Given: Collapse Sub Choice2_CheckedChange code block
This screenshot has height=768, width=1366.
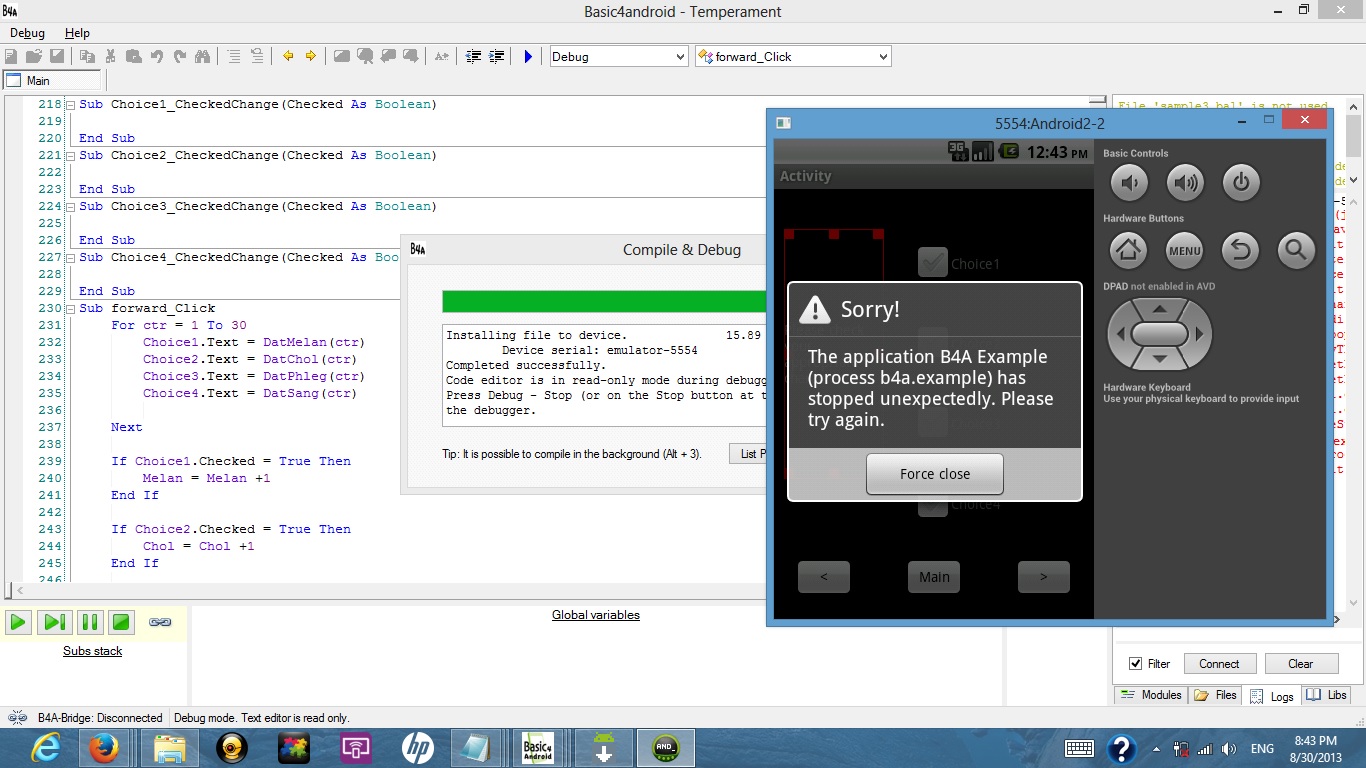Looking at the screenshot, I should [70, 155].
